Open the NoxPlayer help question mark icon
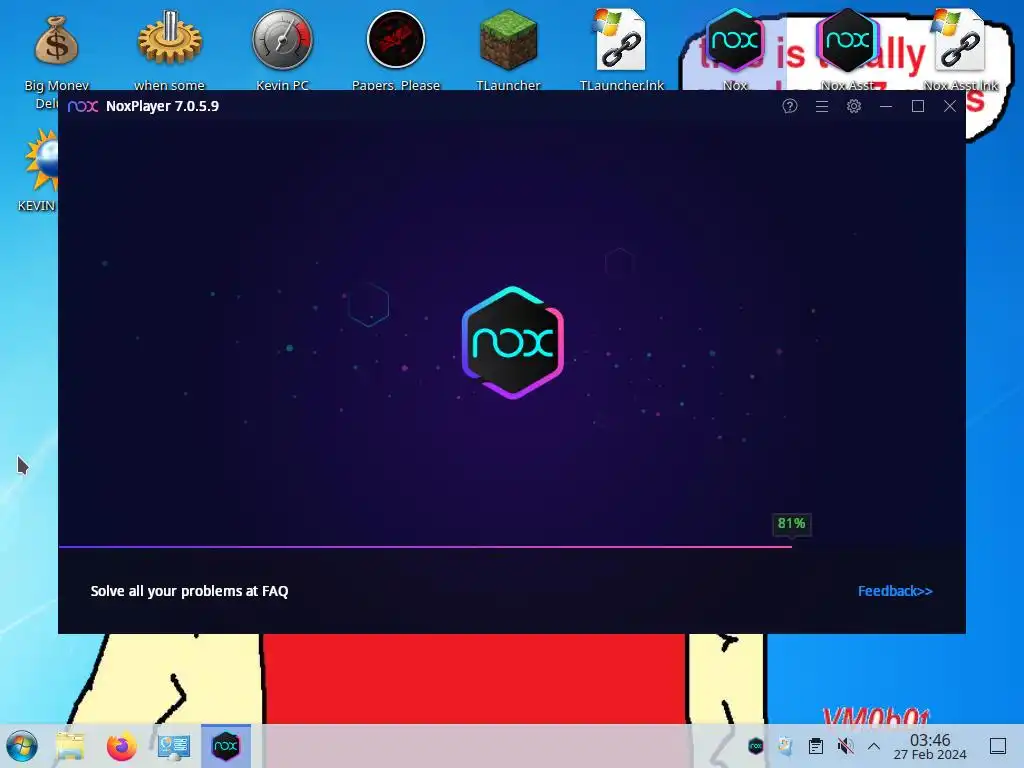The width and height of the screenshot is (1024, 768). 790,106
